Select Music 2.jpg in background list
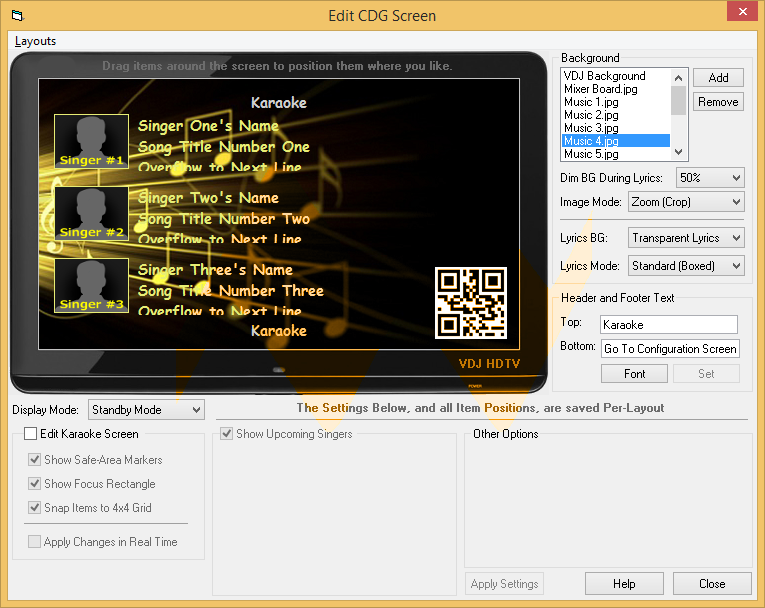The image size is (765, 608). tap(616, 115)
